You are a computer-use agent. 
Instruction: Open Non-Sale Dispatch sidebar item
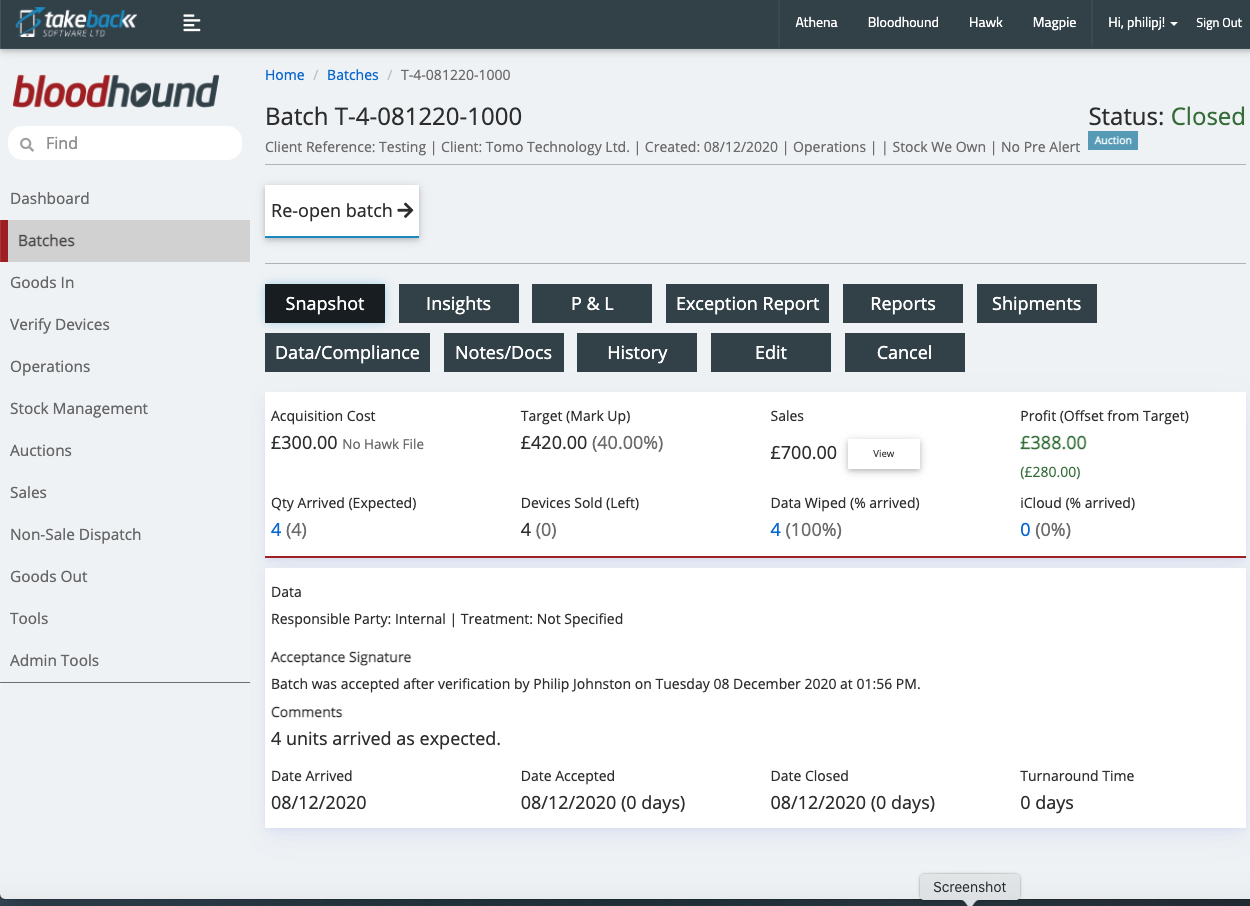coord(125,534)
